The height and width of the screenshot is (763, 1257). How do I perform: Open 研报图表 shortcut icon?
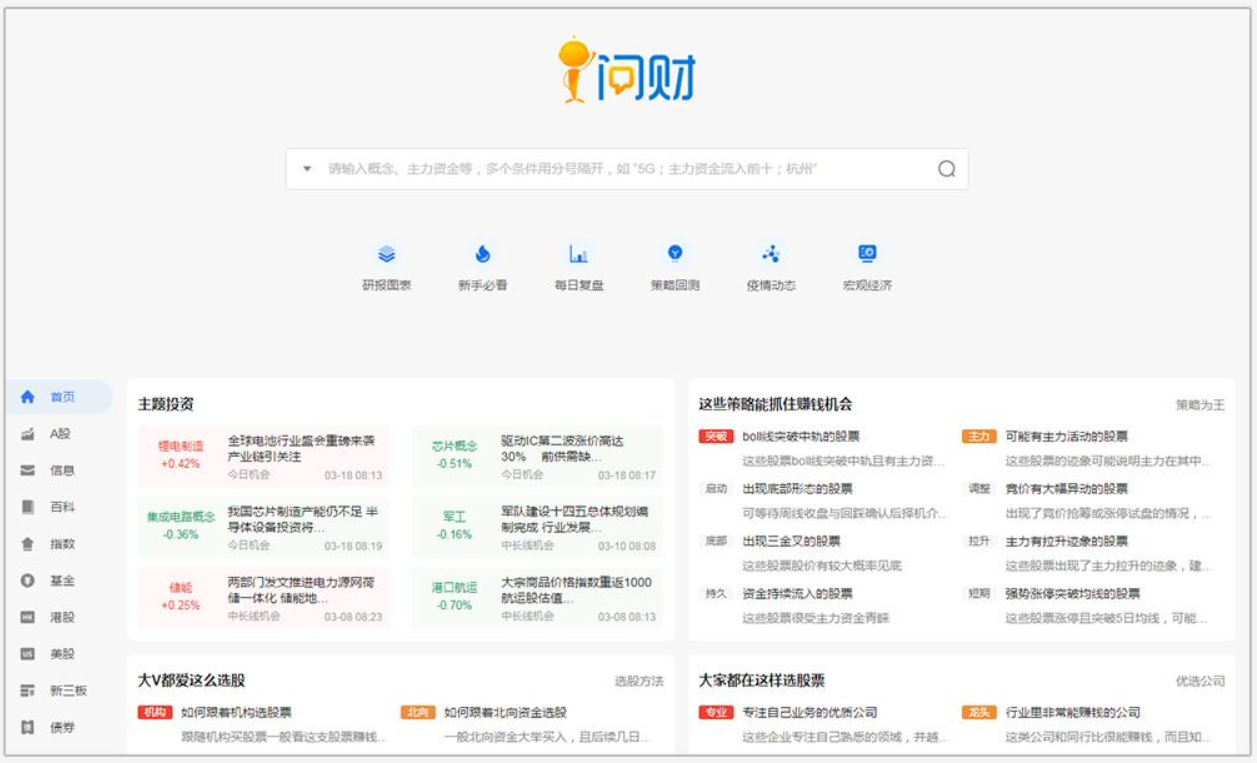coord(387,254)
